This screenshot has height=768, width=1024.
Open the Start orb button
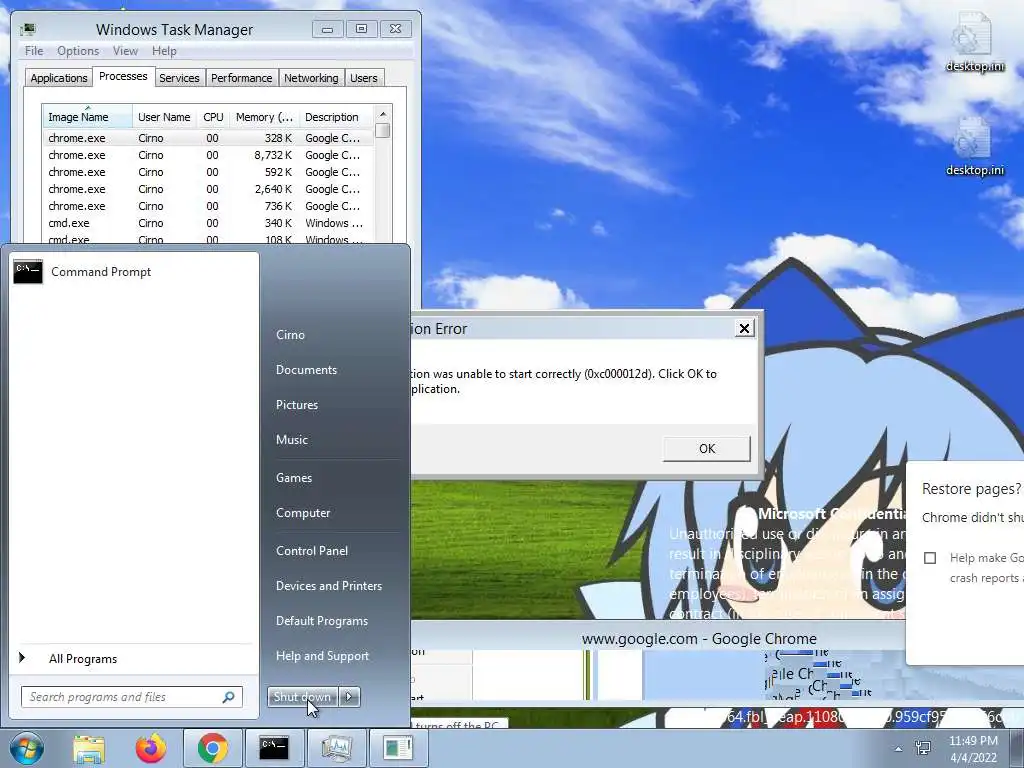[x=26, y=748]
